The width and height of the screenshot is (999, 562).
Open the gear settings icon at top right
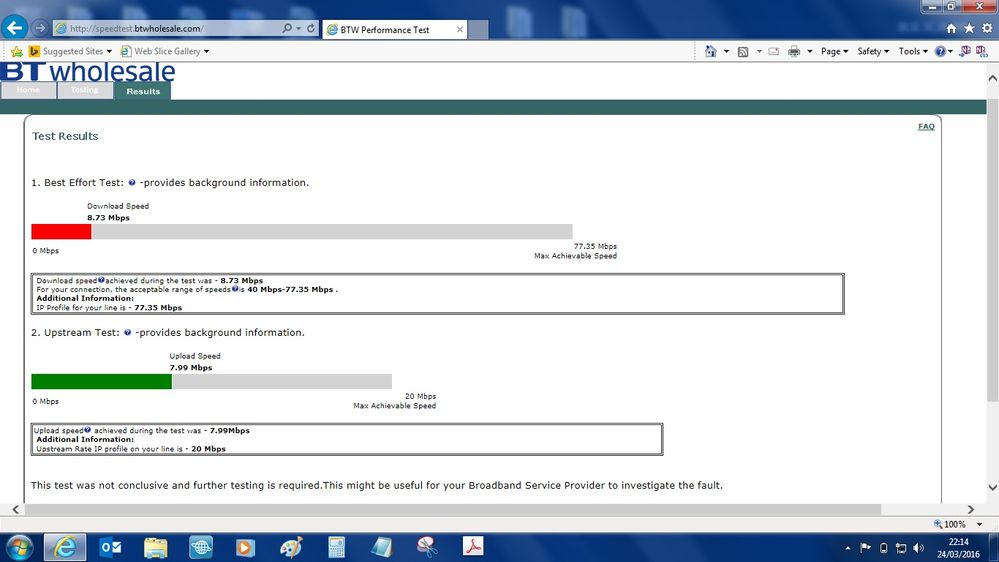[x=987, y=29]
